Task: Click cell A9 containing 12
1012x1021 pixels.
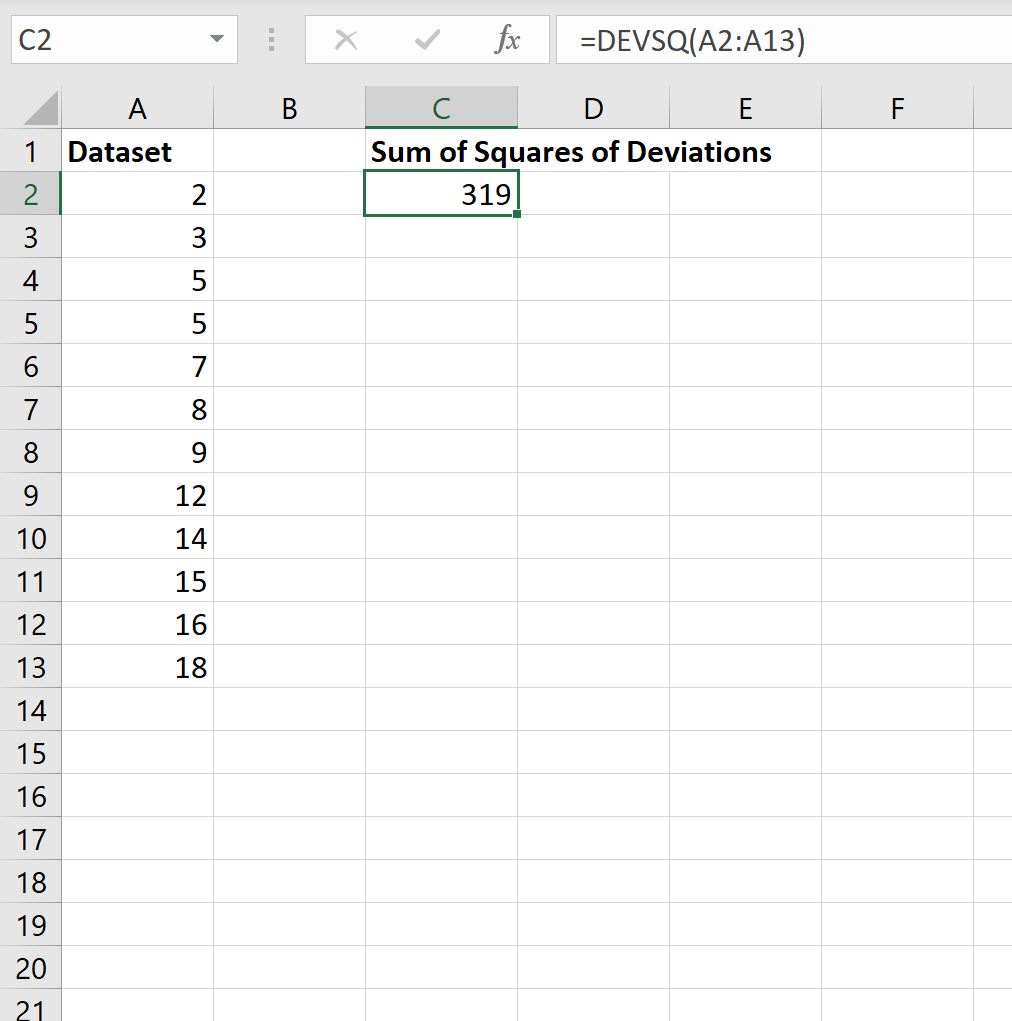Action: 137,495
